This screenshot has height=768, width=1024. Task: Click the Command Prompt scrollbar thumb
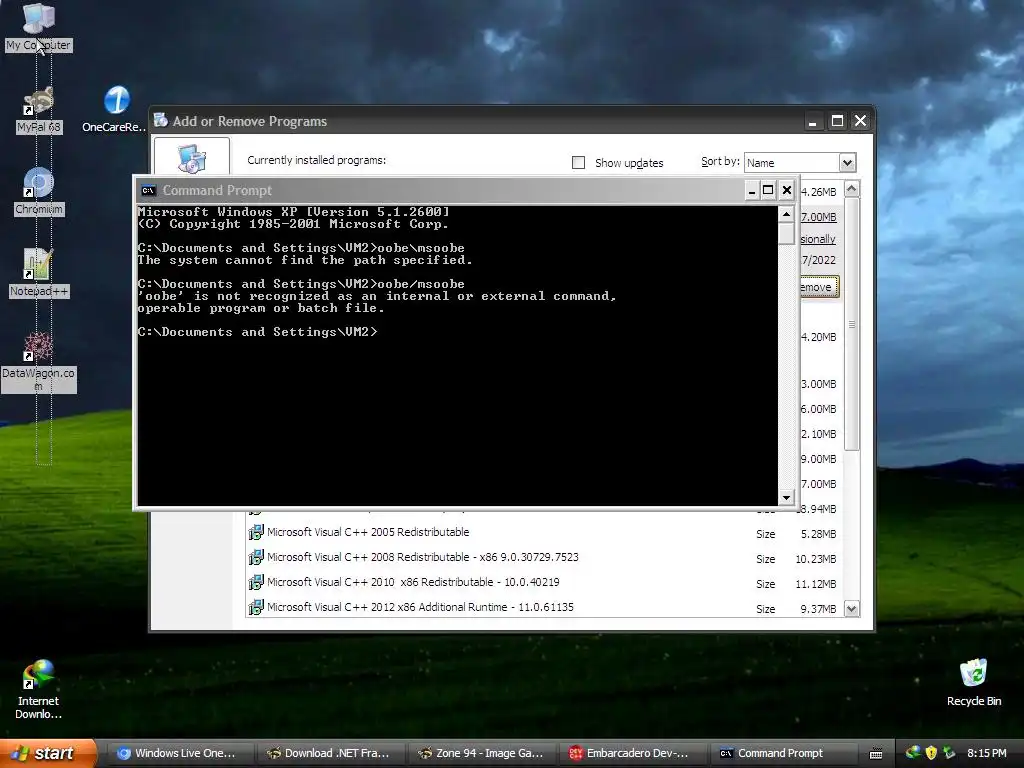coord(786,233)
